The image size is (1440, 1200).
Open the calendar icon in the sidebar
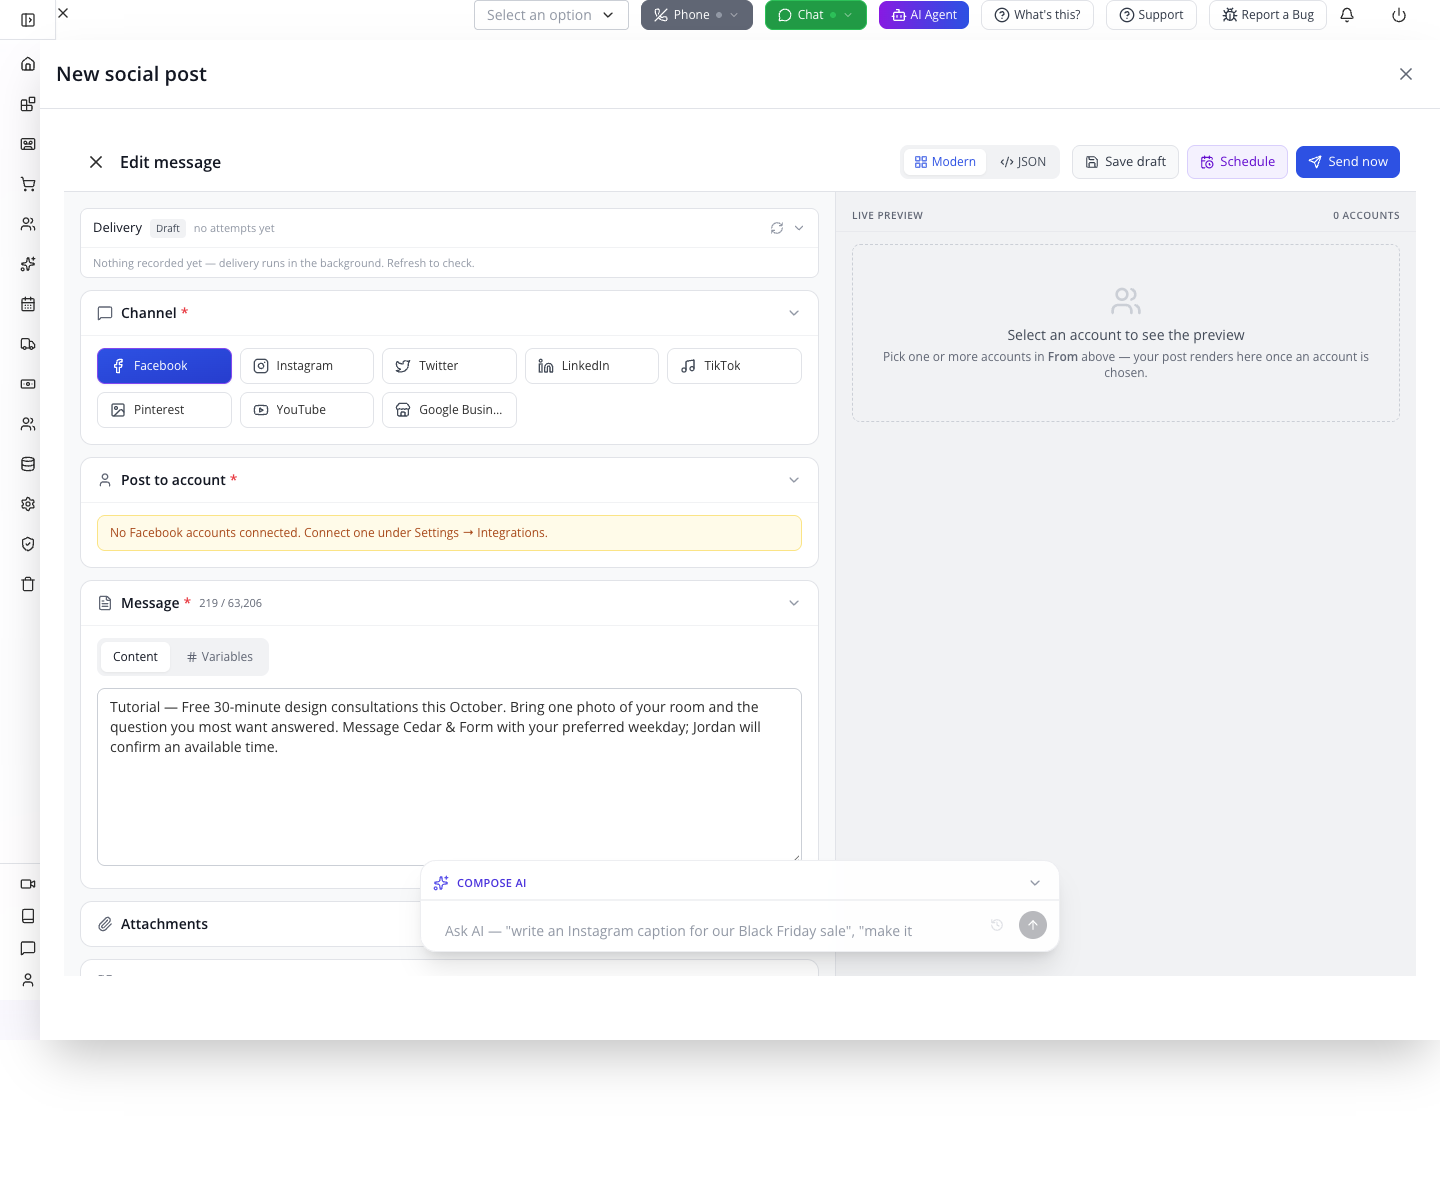pyautogui.click(x=28, y=304)
